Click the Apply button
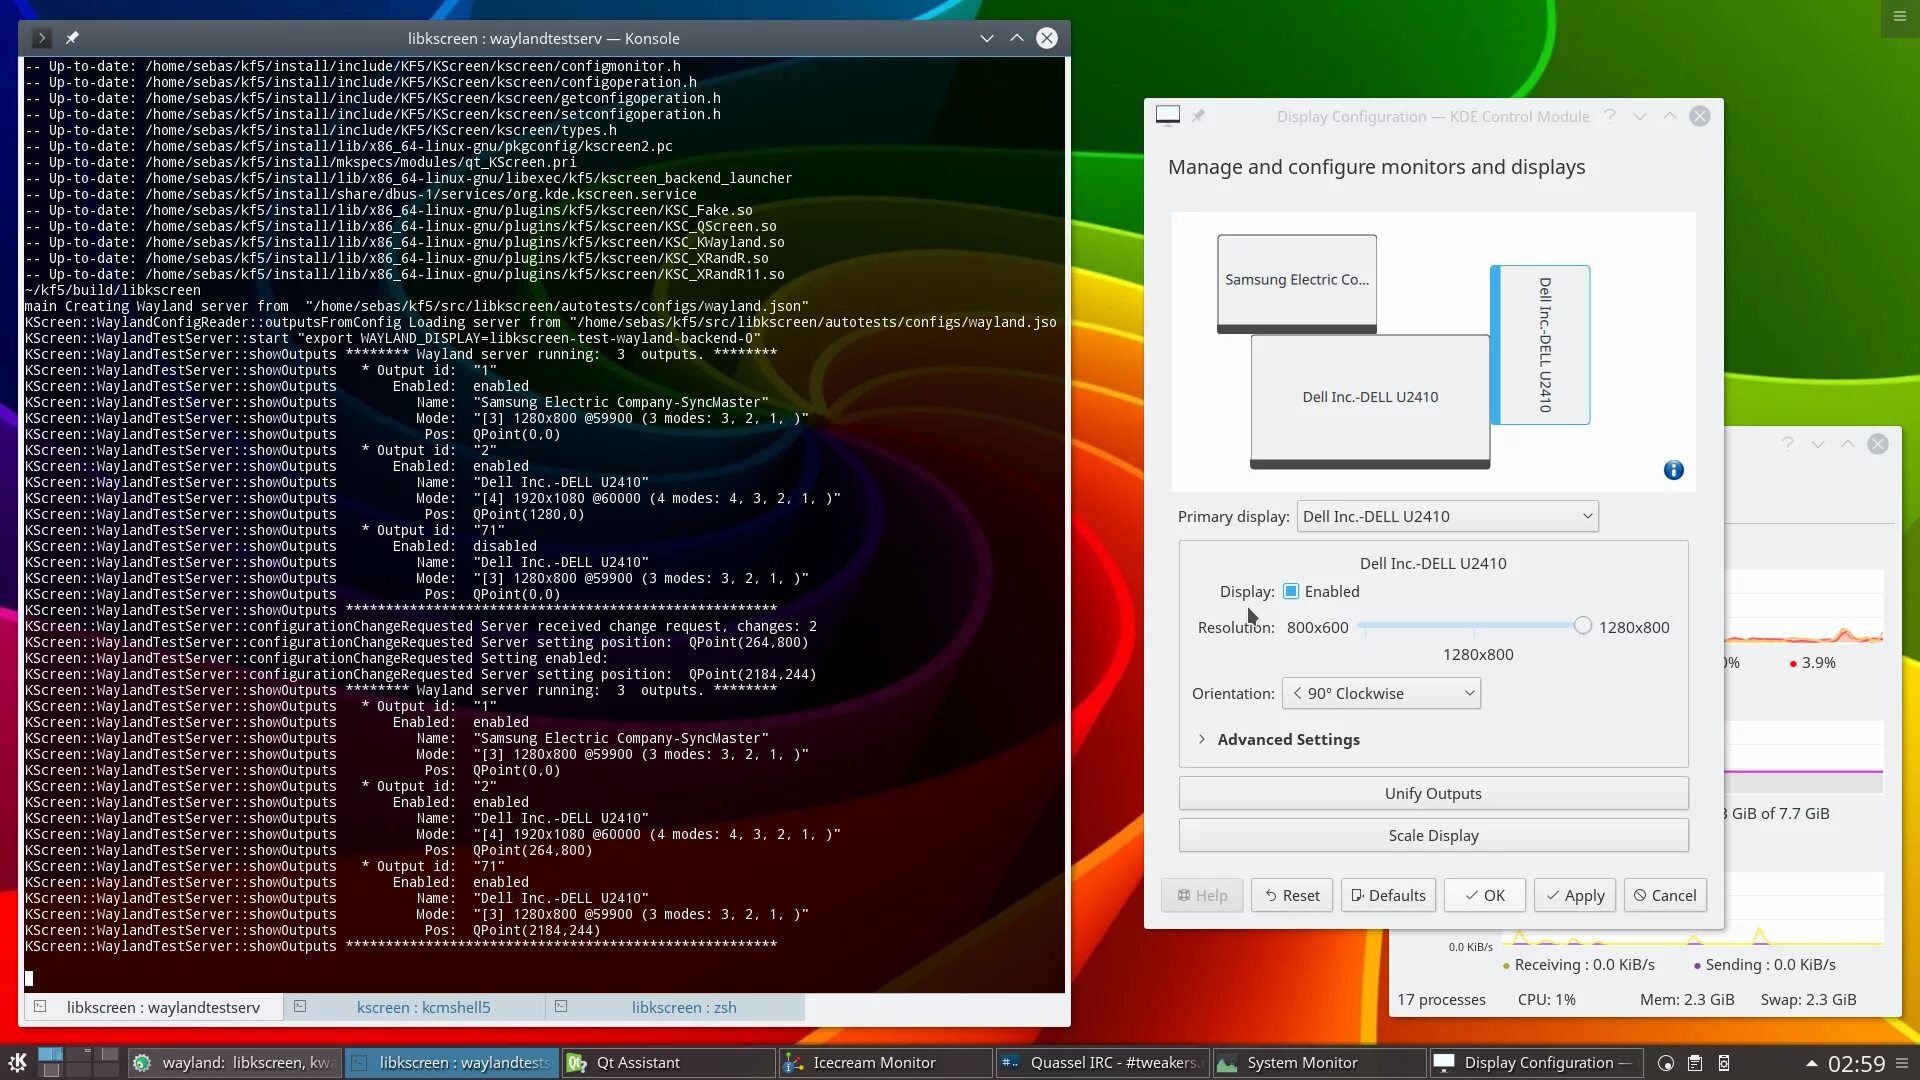 tap(1574, 895)
